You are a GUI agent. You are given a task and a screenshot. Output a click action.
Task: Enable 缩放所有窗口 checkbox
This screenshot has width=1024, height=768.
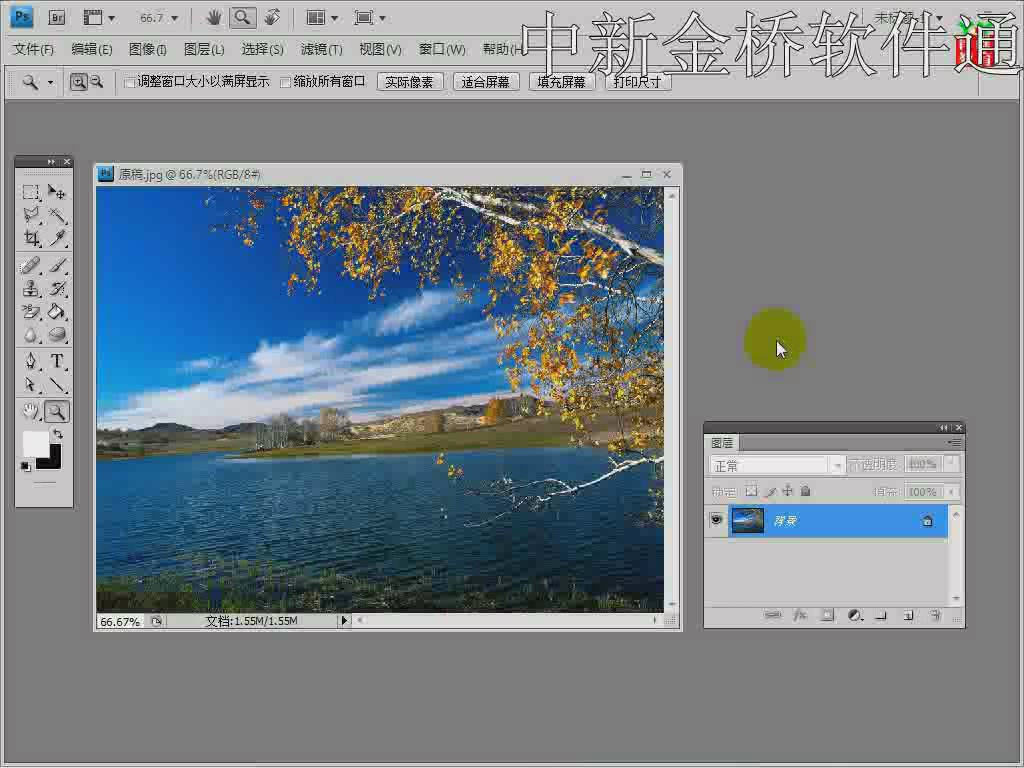[x=285, y=82]
